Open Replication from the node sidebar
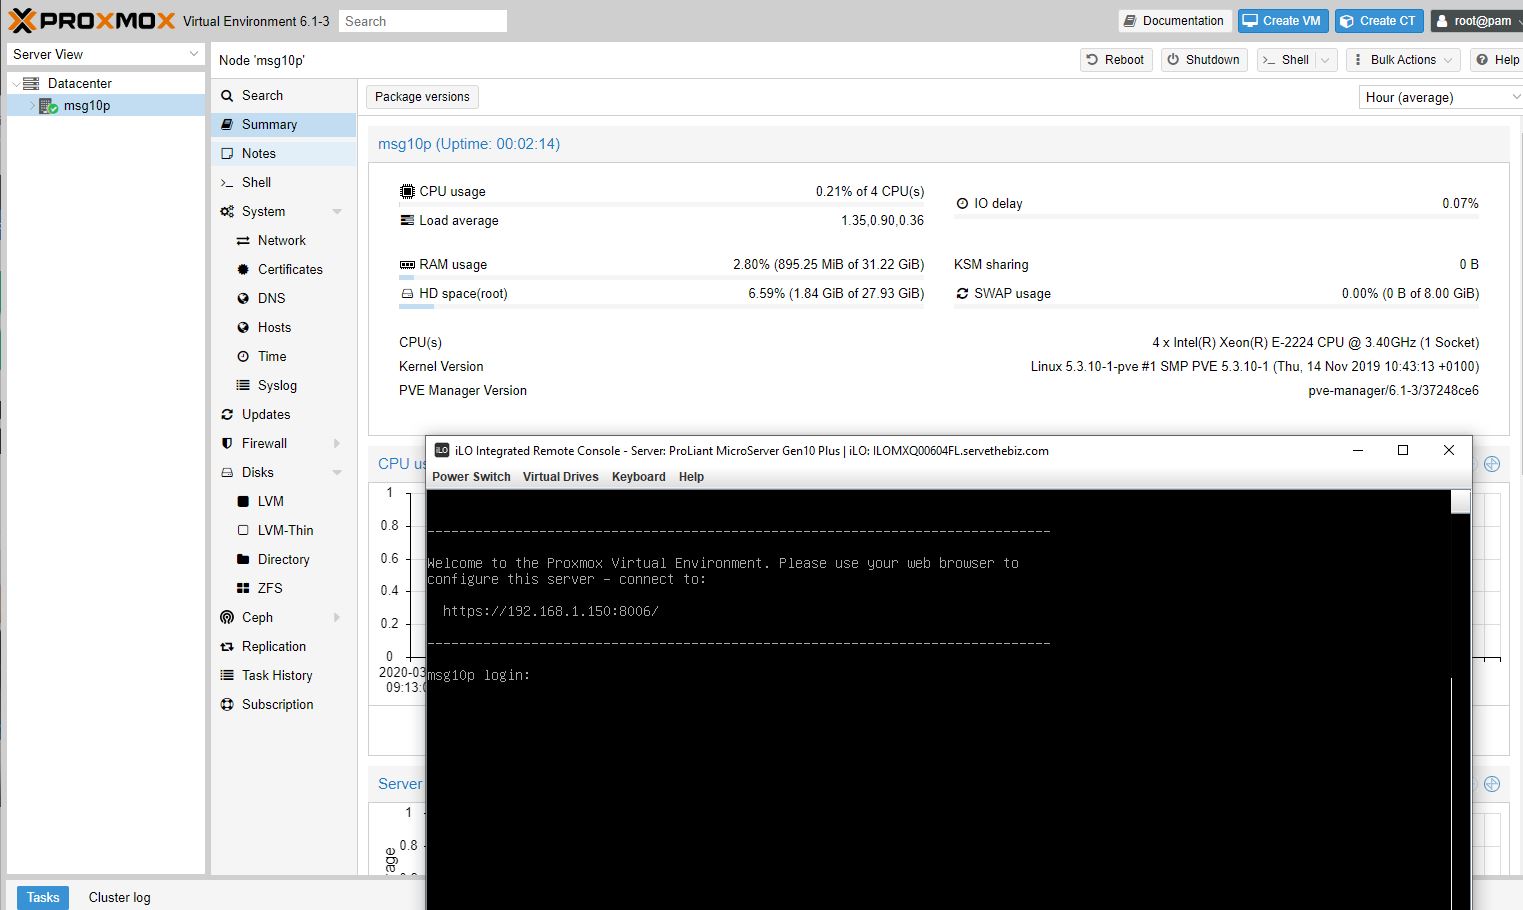The image size is (1523, 910). point(273,646)
